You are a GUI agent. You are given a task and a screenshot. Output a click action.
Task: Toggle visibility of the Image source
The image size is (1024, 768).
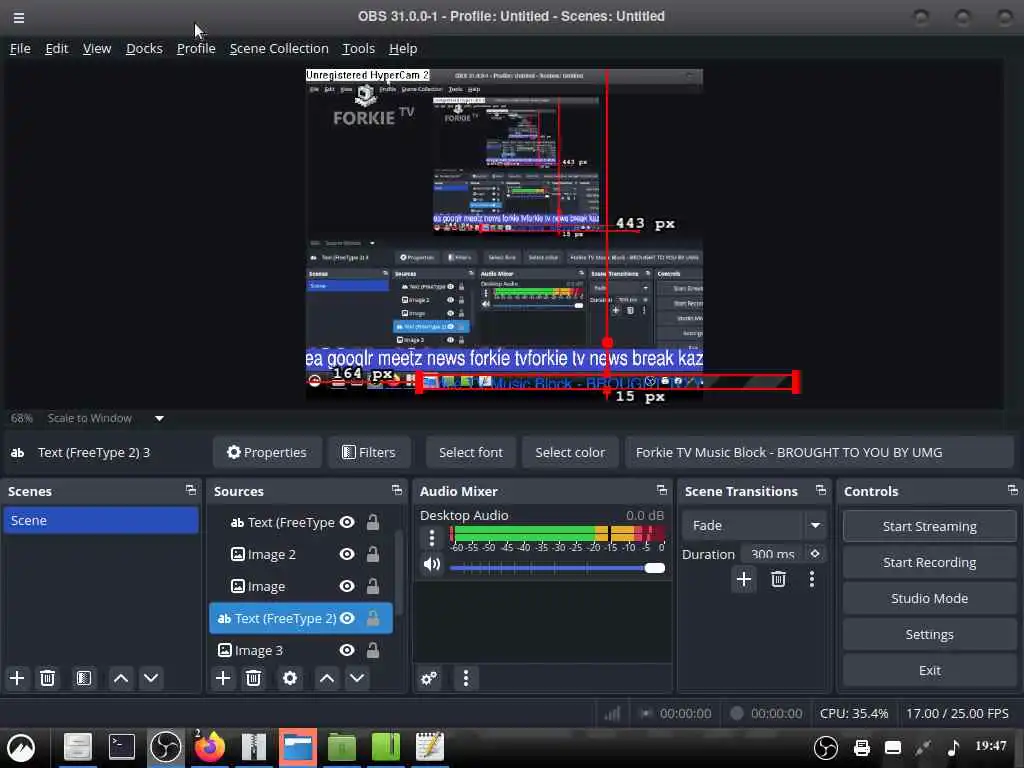[x=347, y=586]
